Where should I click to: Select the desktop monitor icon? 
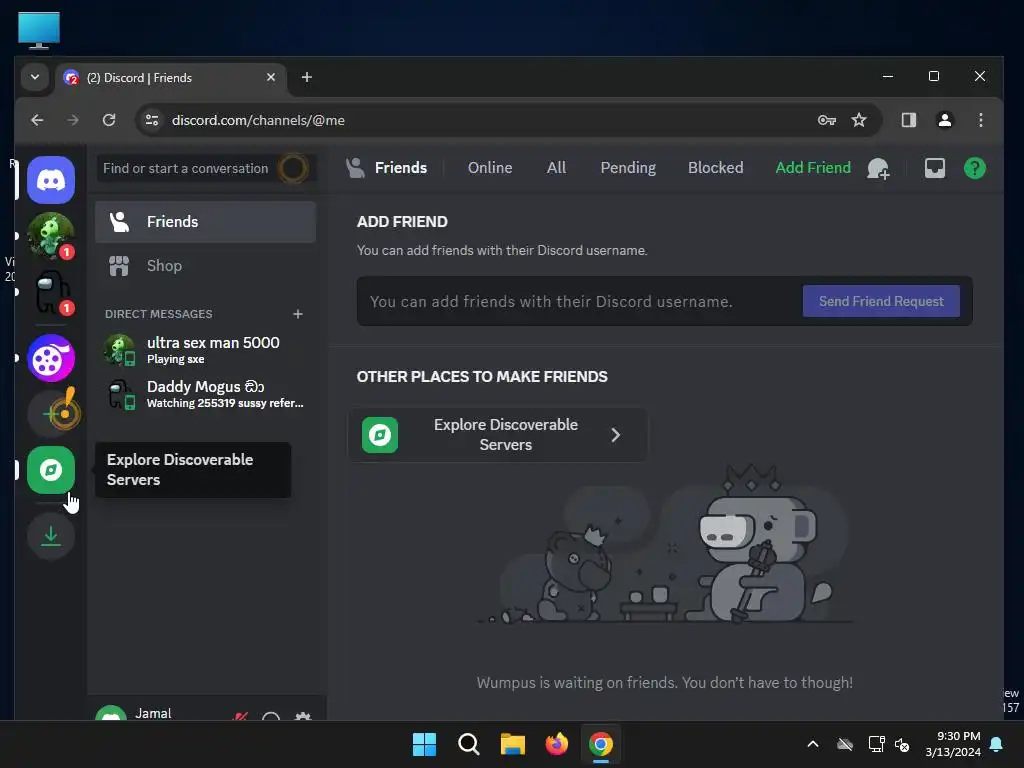pos(39,30)
